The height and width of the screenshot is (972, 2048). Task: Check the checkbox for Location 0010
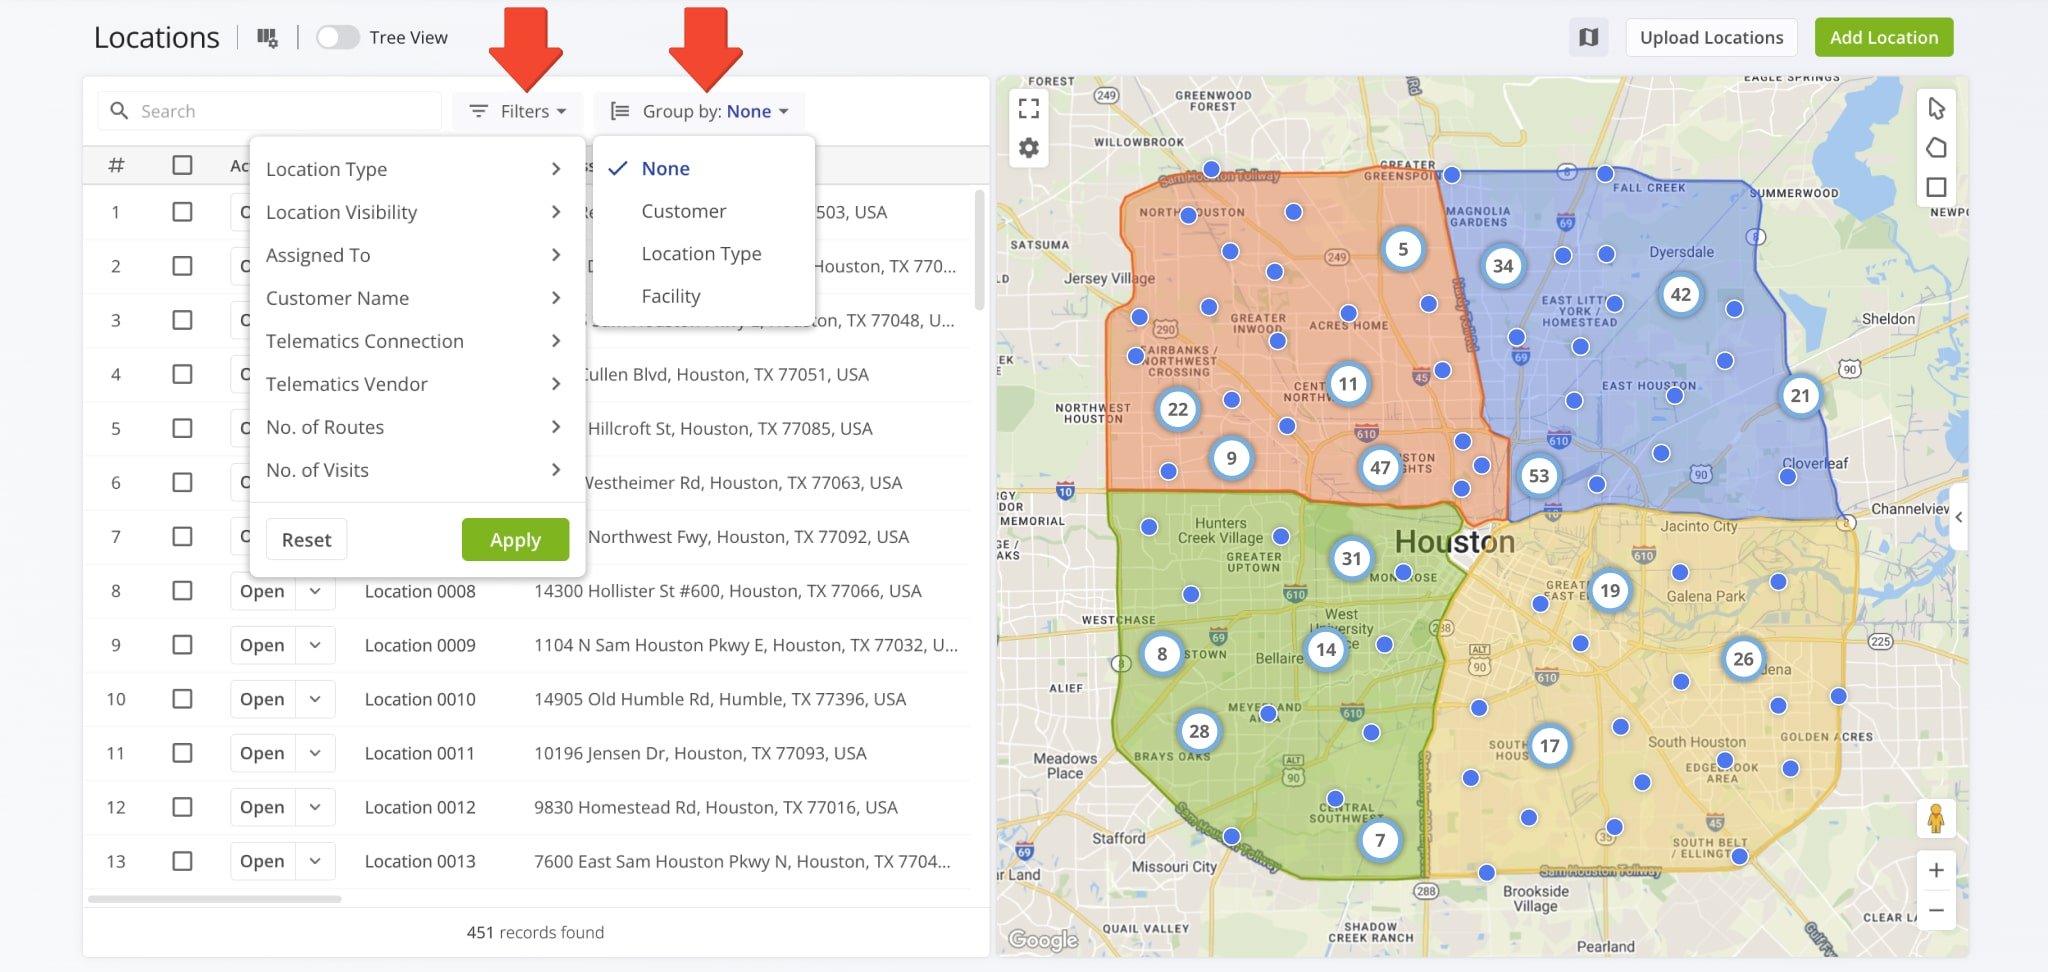pyautogui.click(x=183, y=698)
